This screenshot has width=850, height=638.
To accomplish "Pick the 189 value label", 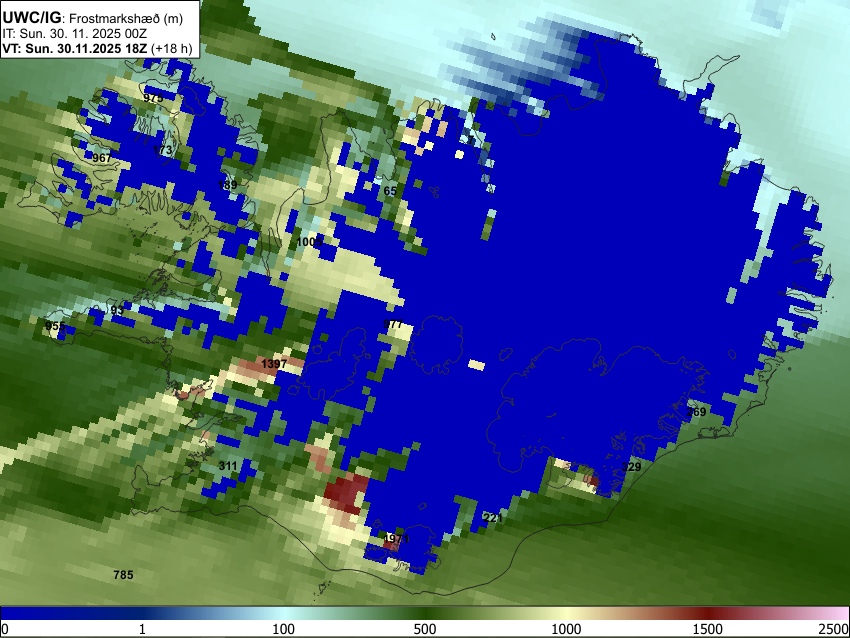I will pos(227,185).
